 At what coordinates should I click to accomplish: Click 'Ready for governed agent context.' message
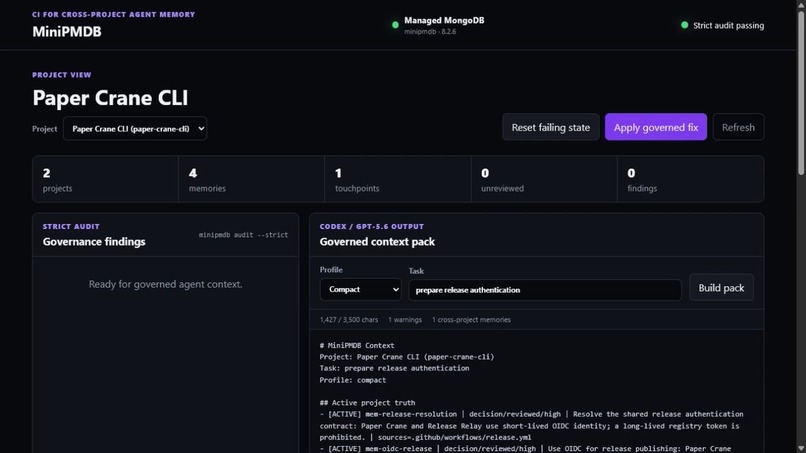(x=166, y=284)
